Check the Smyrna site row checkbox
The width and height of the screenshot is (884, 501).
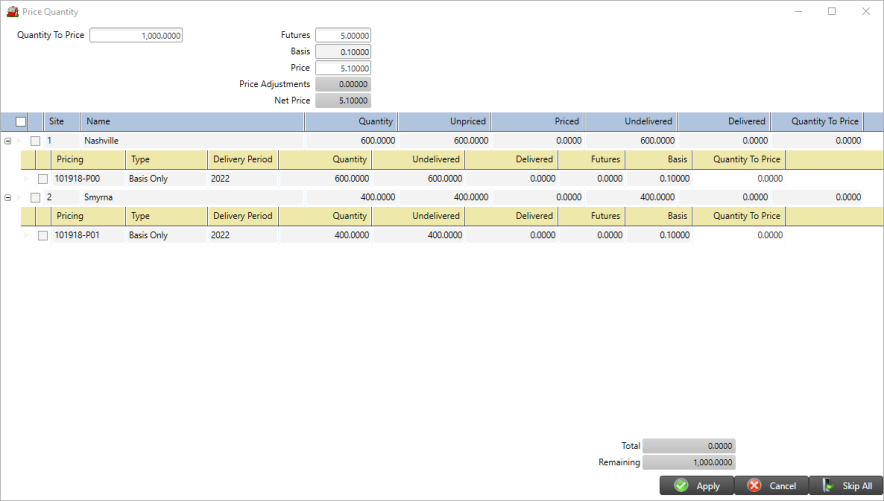35,198
